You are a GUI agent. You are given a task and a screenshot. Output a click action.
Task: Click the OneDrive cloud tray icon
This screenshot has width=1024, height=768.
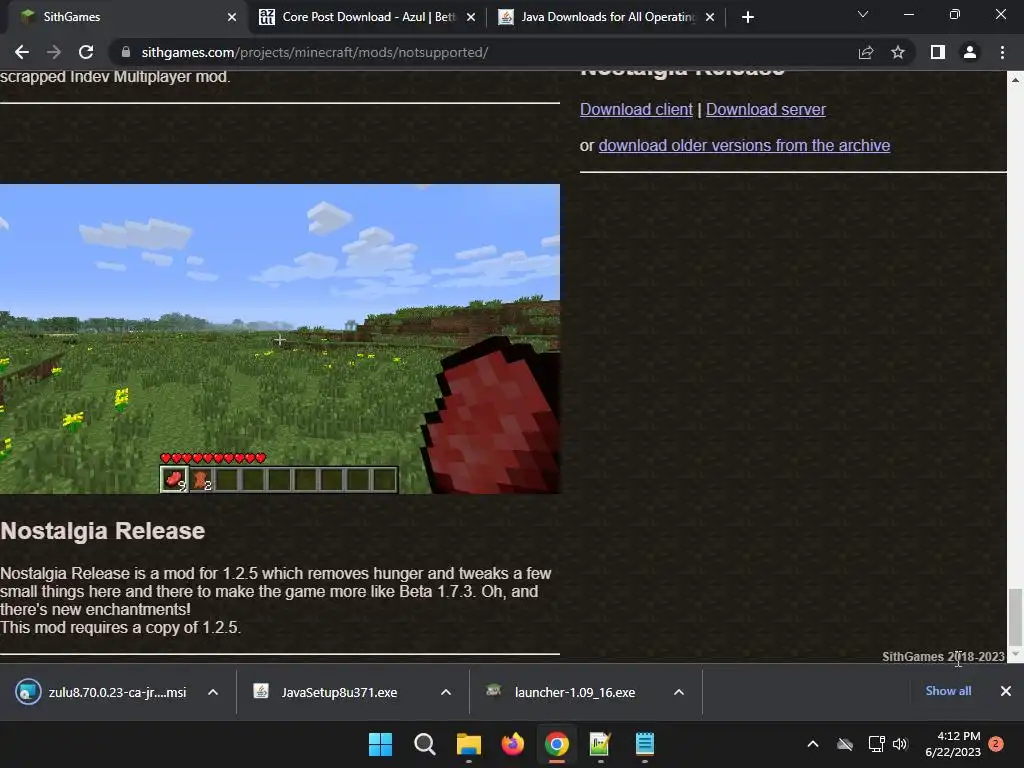pyautogui.click(x=845, y=744)
